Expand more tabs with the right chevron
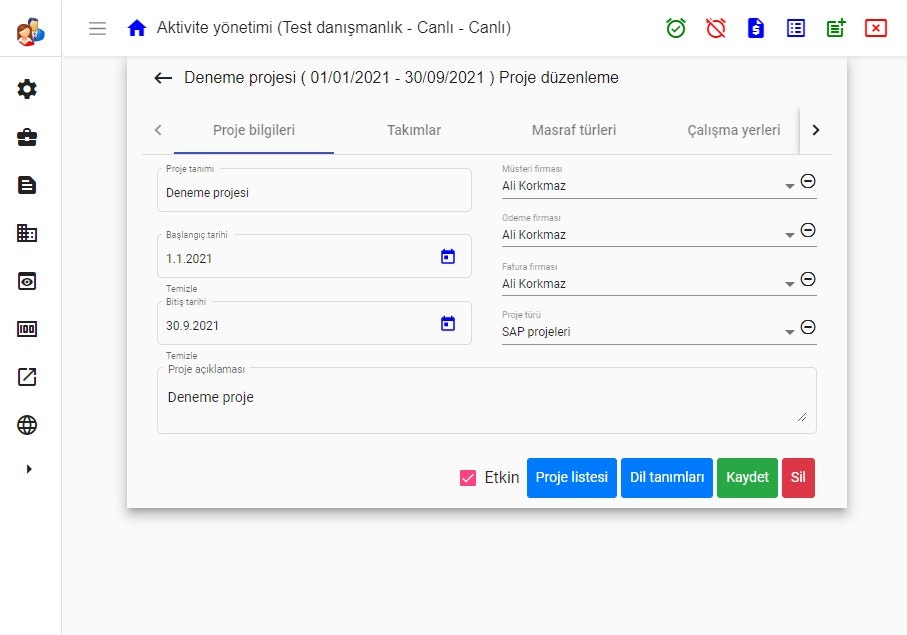 coord(815,130)
